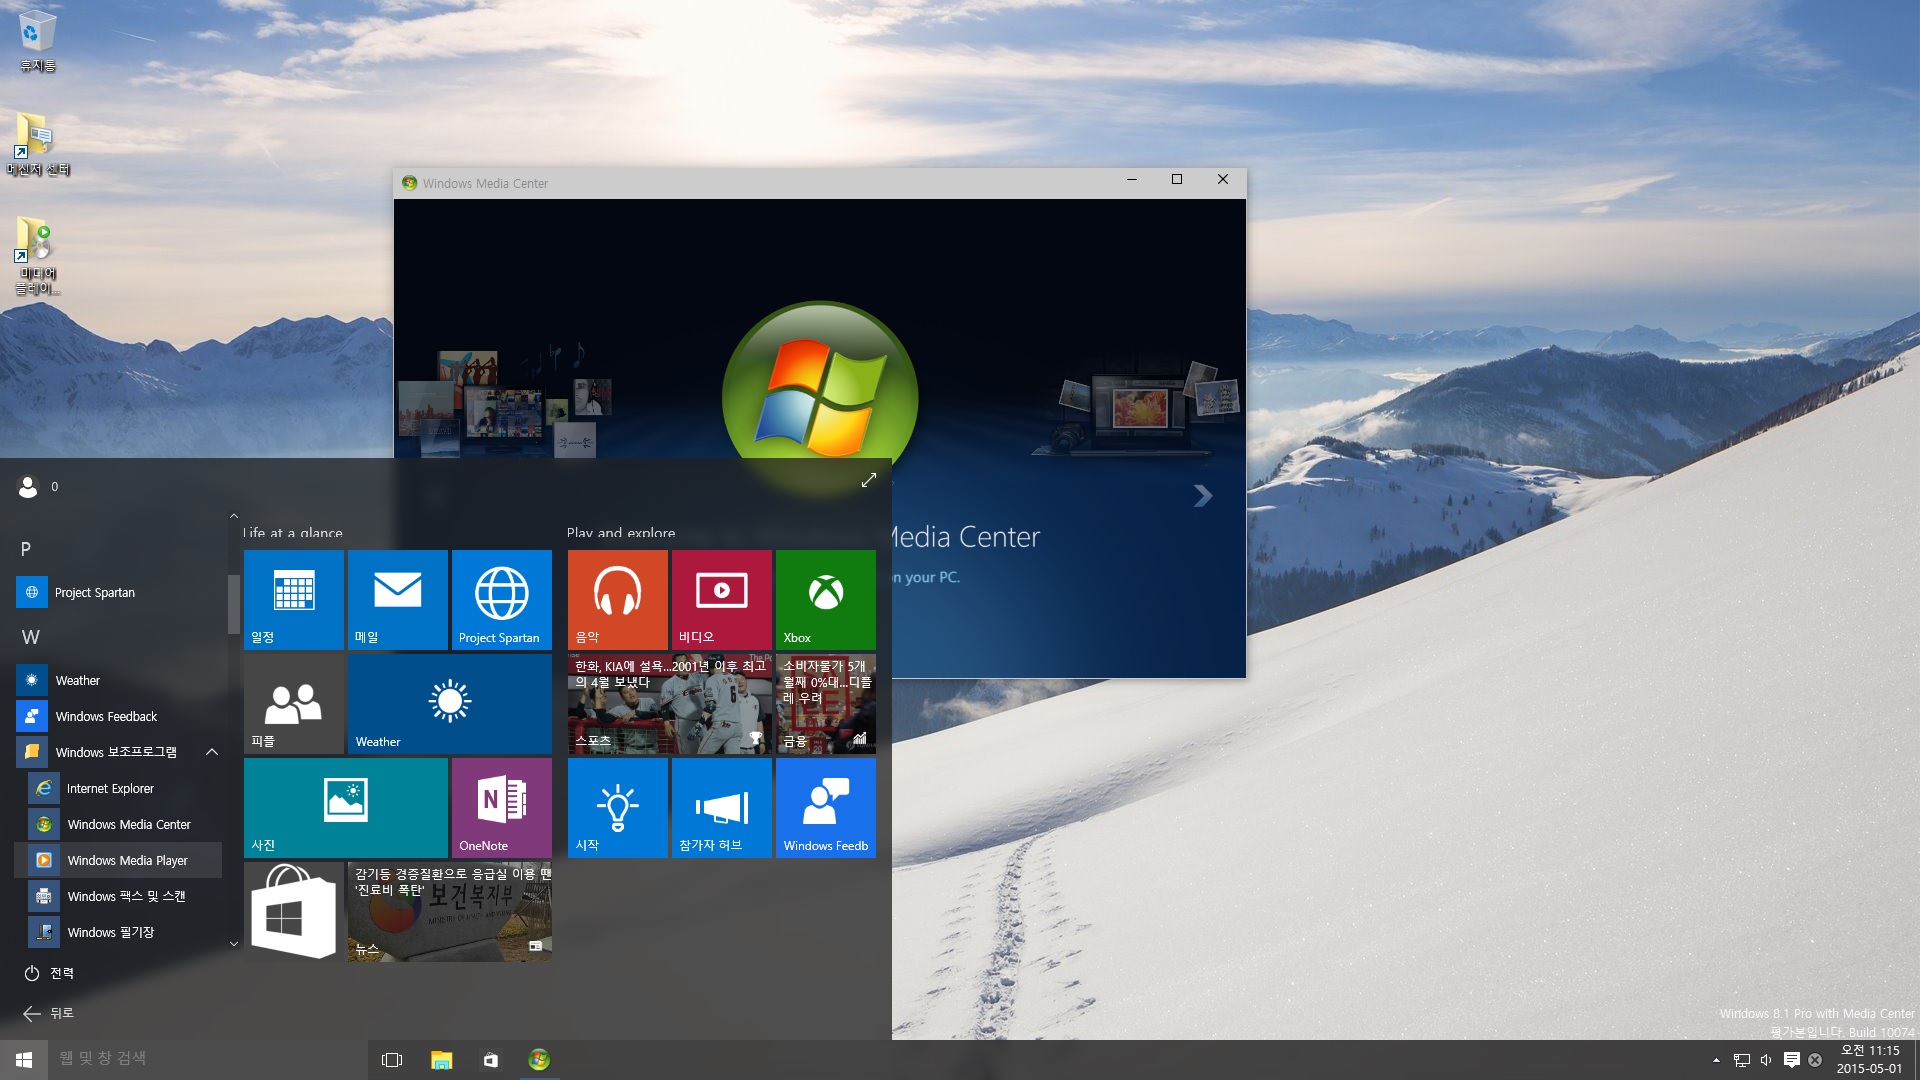
Task: Open the 일정 calendar tile
Action: pyautogui.click(x=294, y=600)
